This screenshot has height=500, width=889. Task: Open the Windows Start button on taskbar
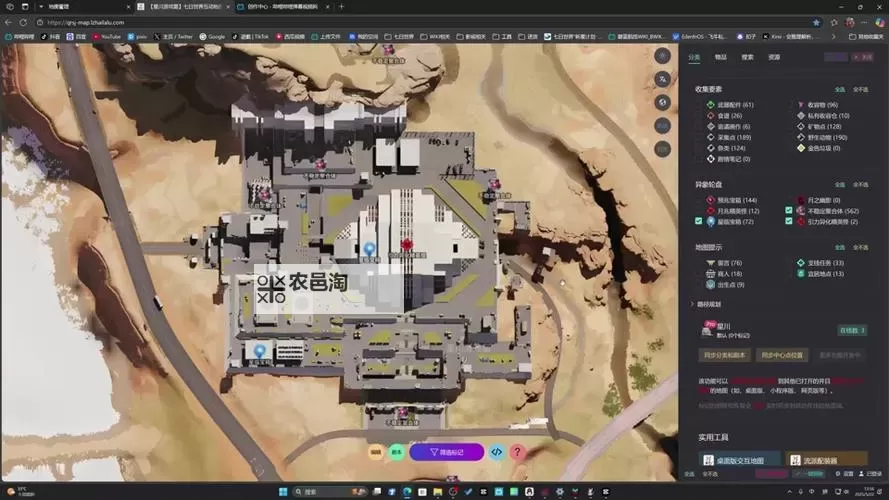[281, 490]
